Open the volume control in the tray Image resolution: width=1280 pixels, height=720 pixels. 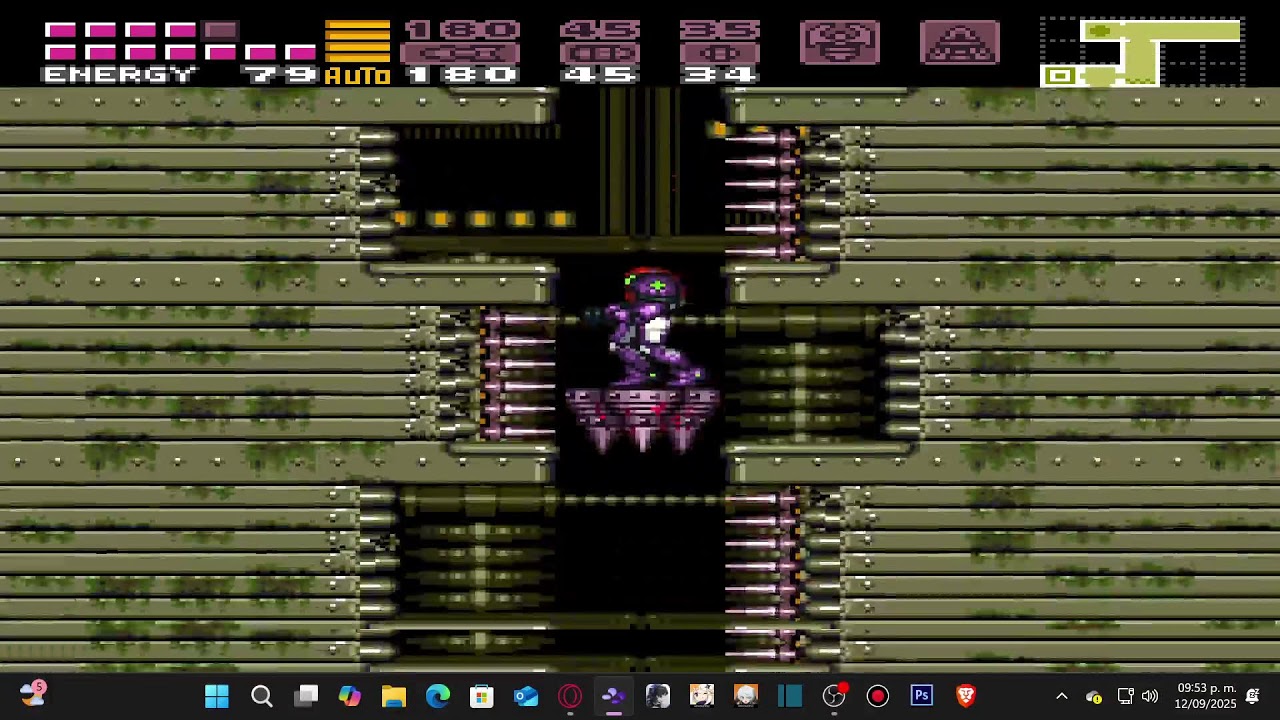(x=1150, y=697)
